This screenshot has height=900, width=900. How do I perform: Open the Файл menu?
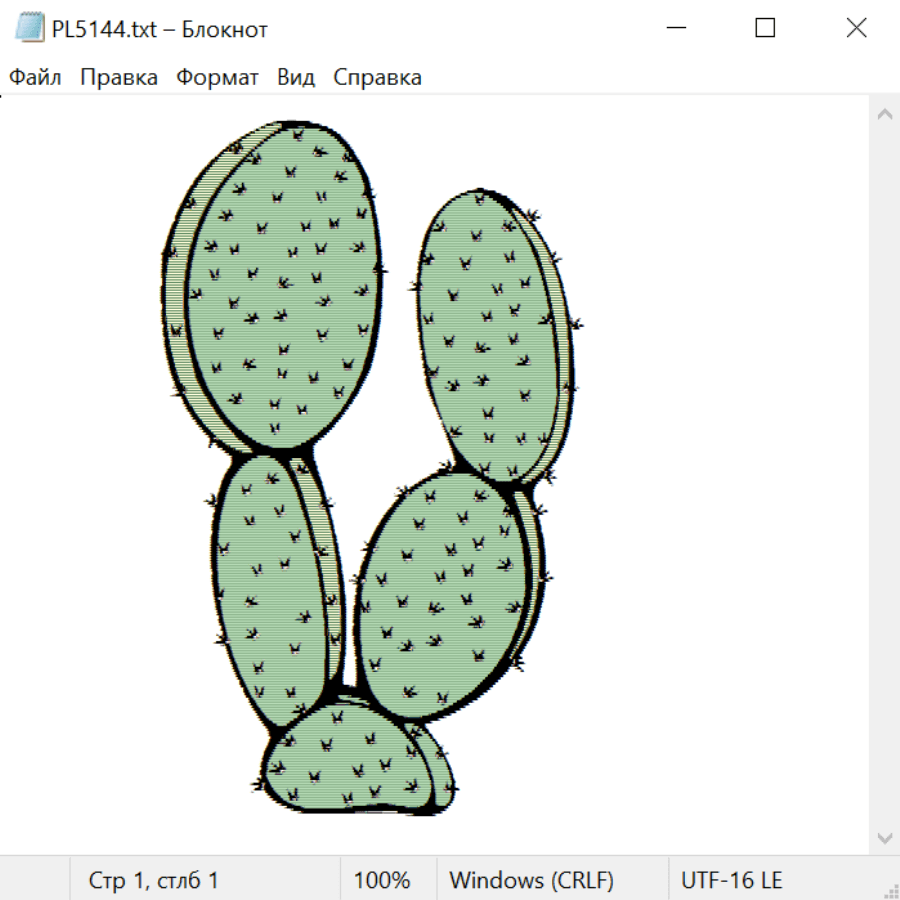[36, 78]
